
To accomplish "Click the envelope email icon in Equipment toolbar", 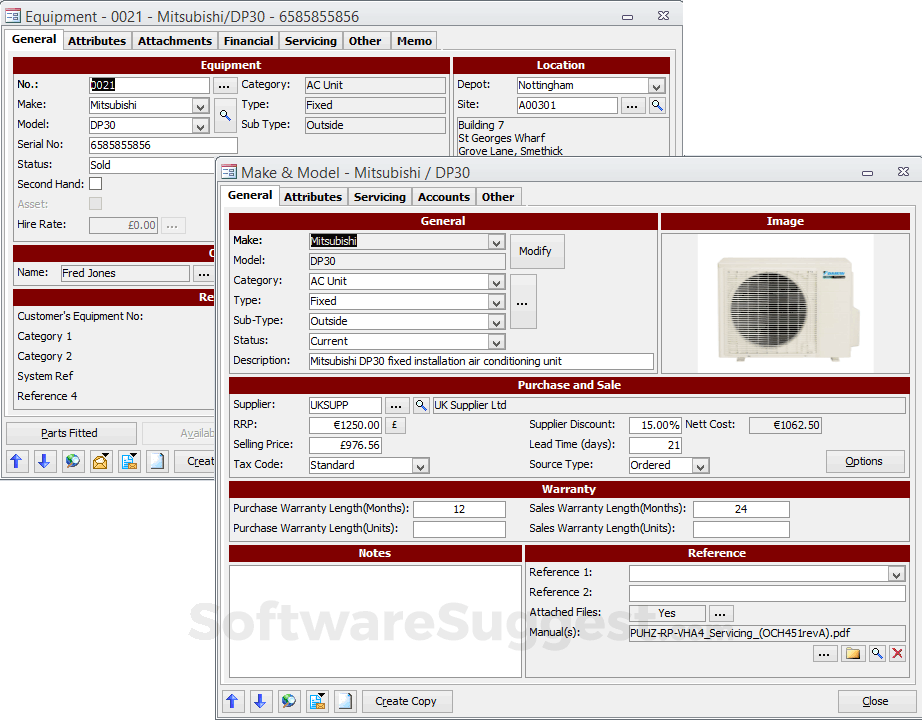I will [x=101, y=461].
